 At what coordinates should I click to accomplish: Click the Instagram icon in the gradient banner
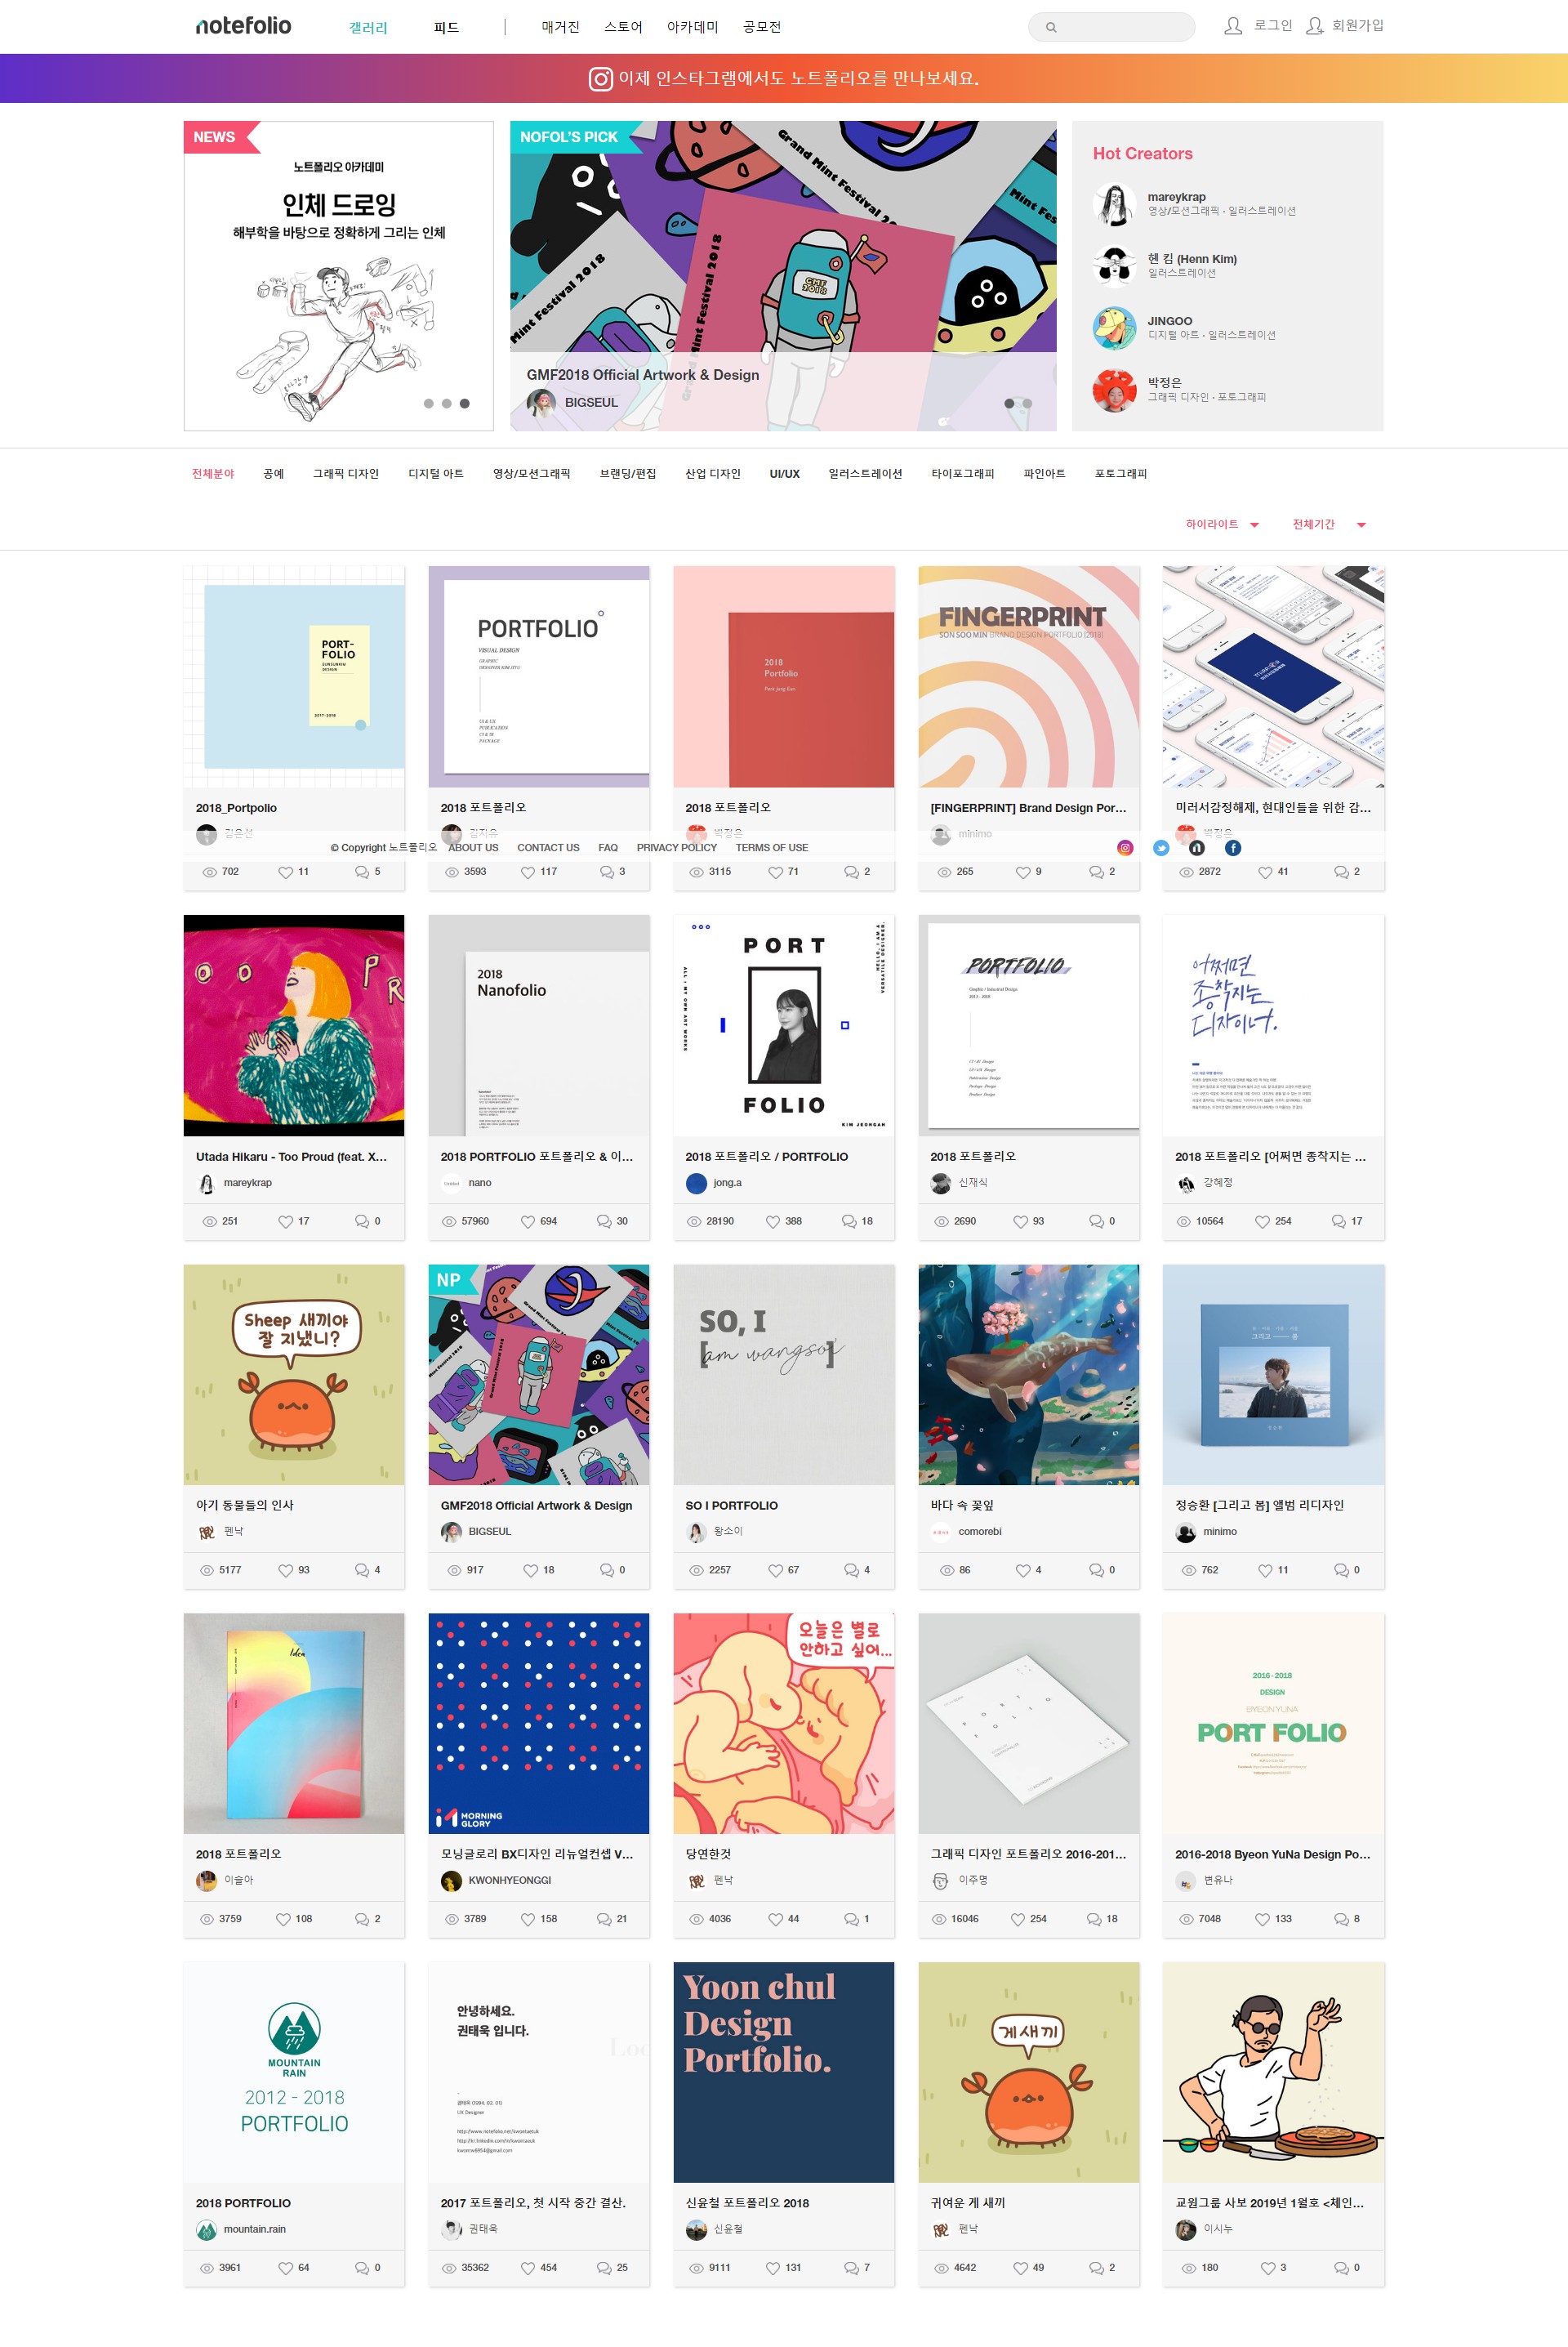(x=600, y=79)
